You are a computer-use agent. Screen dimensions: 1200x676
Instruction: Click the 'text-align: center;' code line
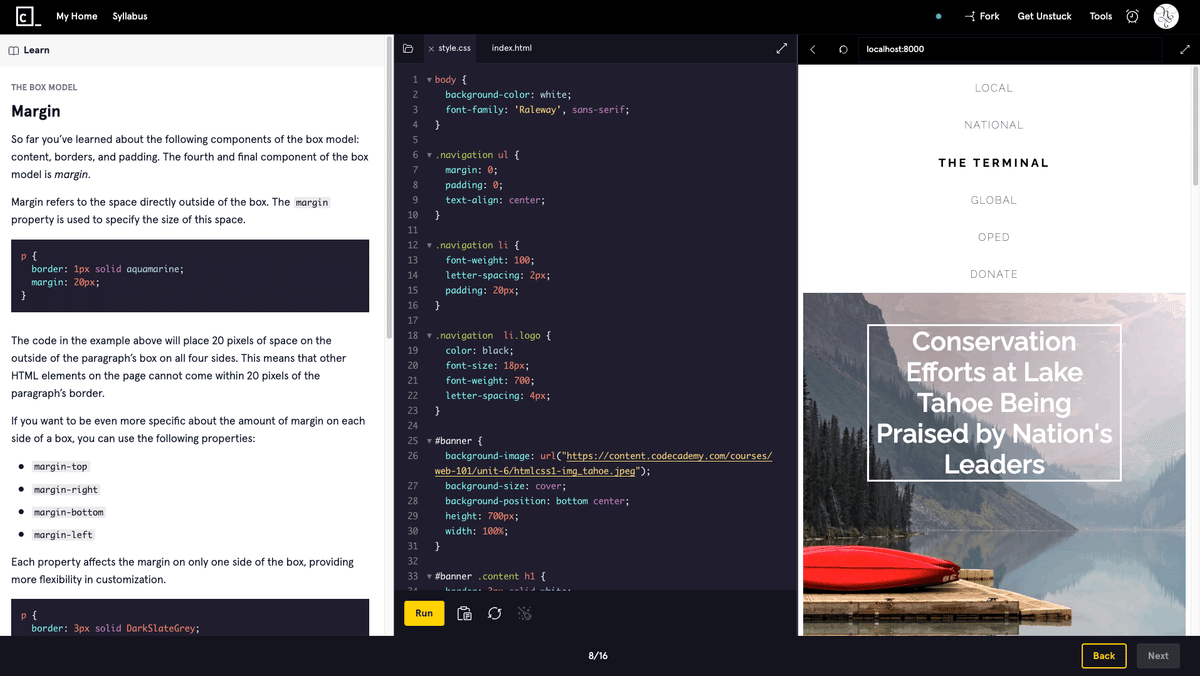[496, 200]
